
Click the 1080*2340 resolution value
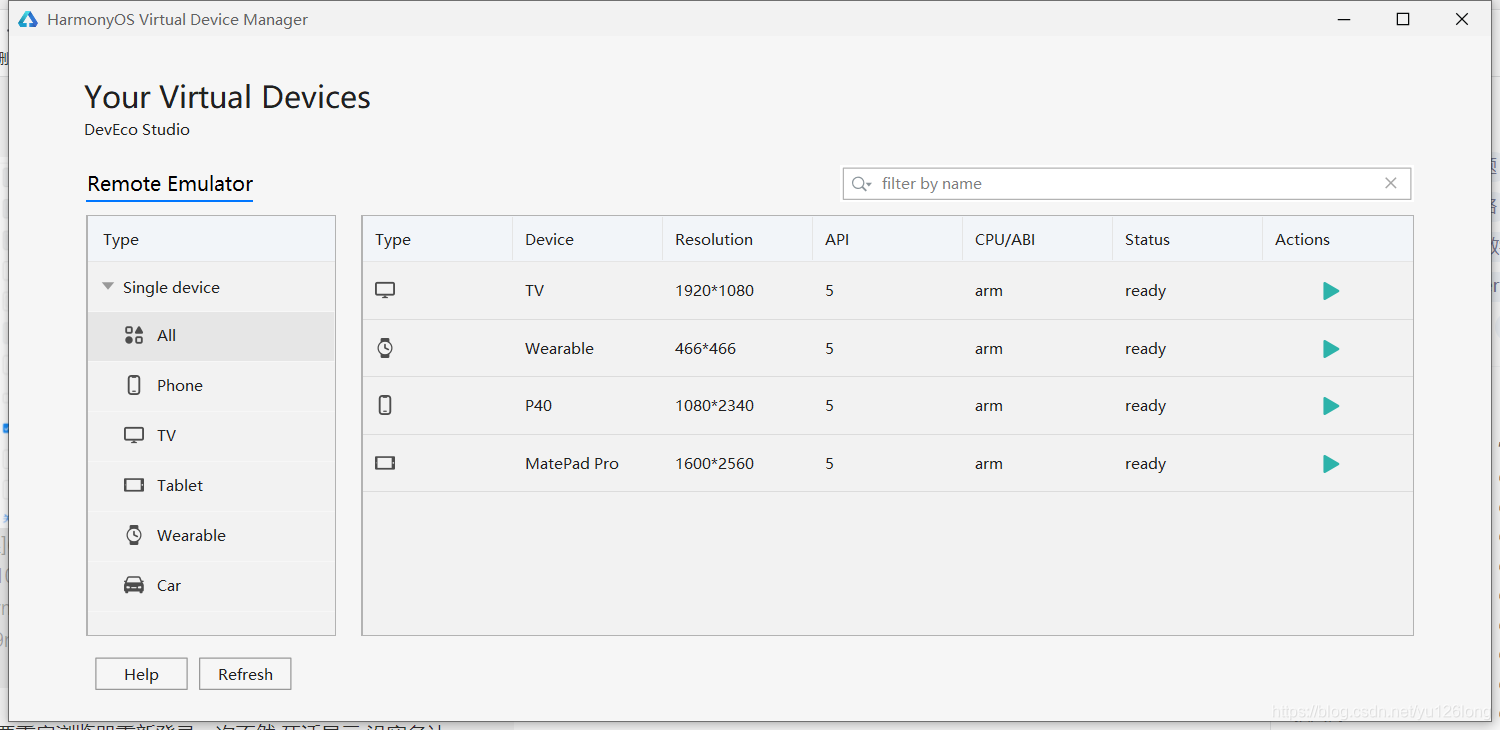(x=714, y=406)
